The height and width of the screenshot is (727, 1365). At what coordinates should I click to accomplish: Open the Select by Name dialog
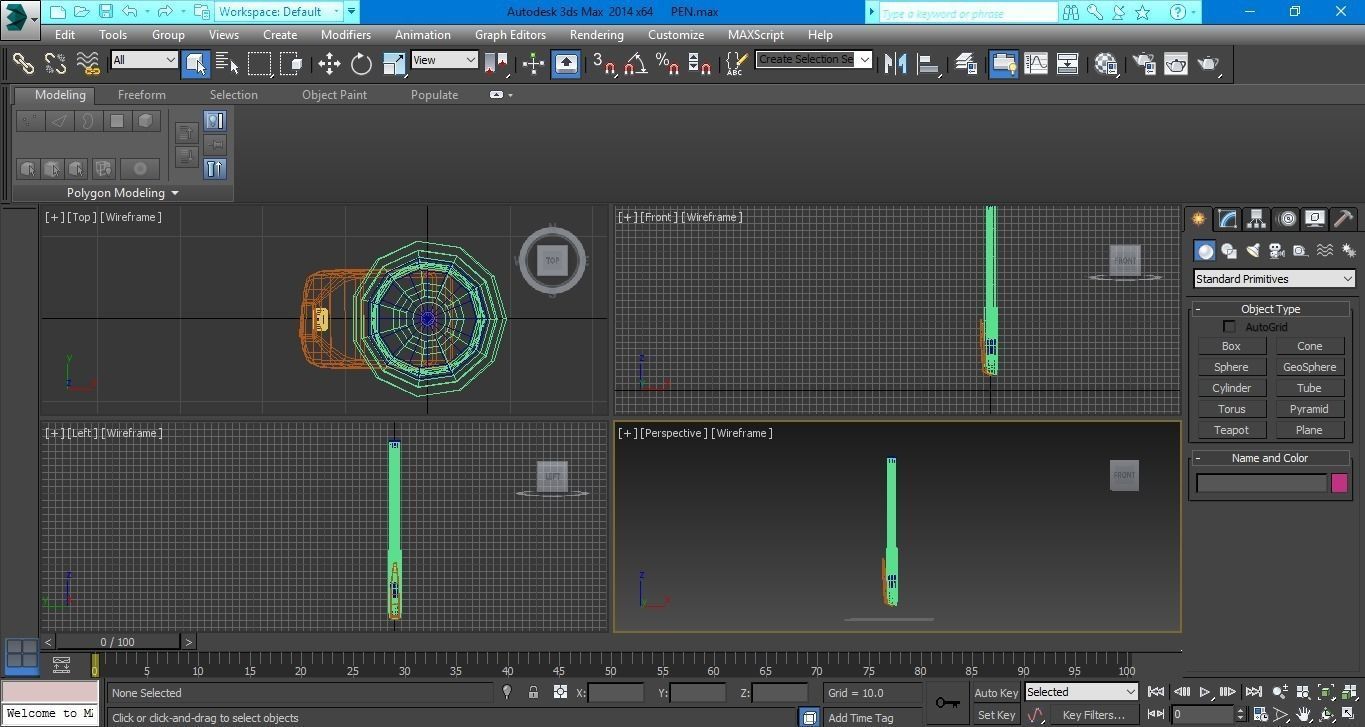pyautogui.click(x=227, y=64)
